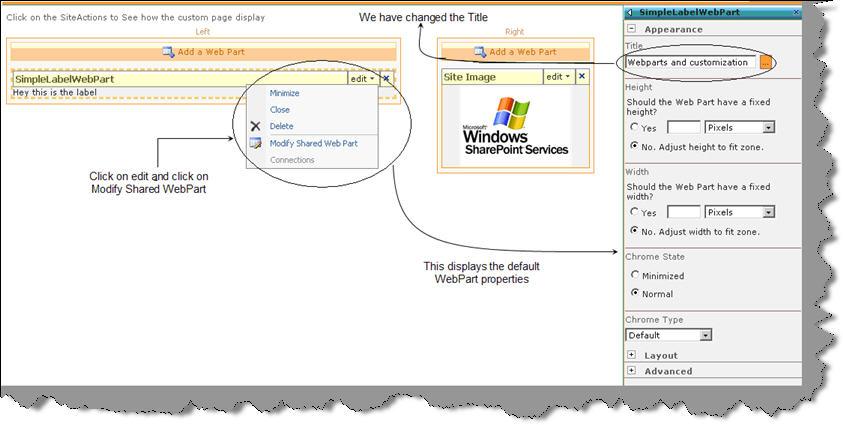The width and height of the screenshot is (843, 425).
Task: Choose Close from the edit menu
Action: [280, 110]
